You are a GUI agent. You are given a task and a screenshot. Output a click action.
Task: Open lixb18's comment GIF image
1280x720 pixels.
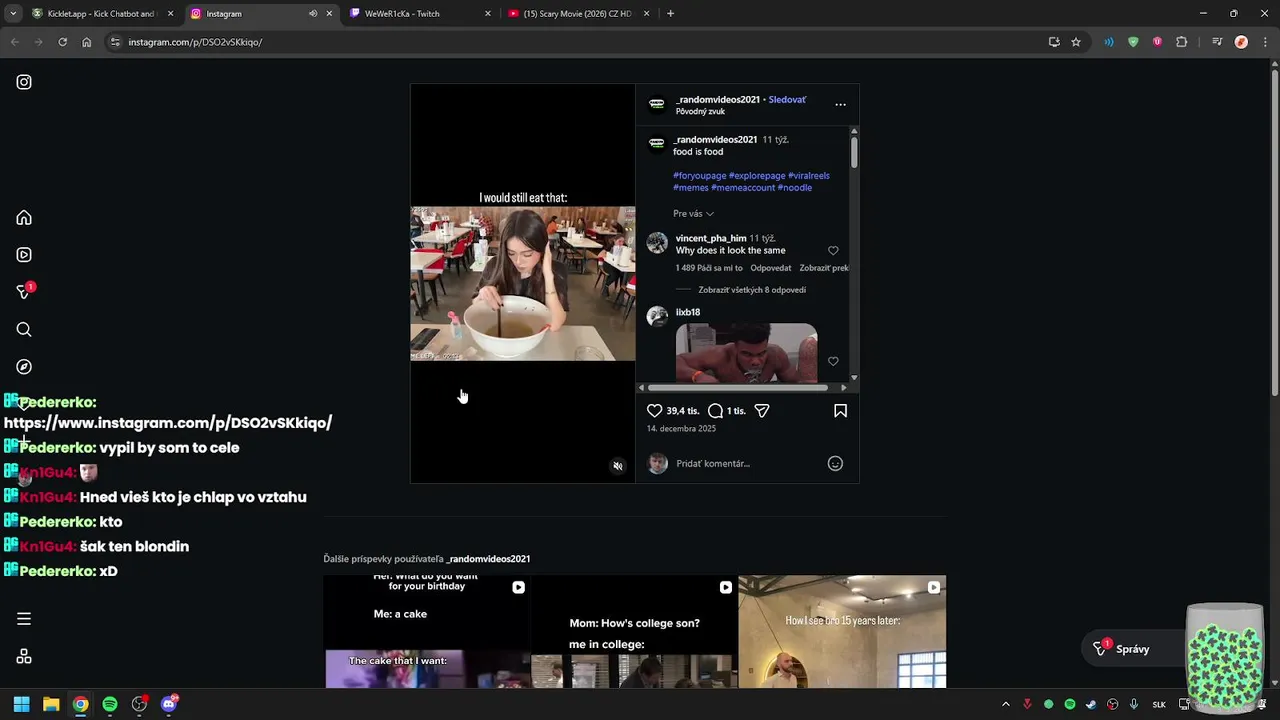pos(746,353)
